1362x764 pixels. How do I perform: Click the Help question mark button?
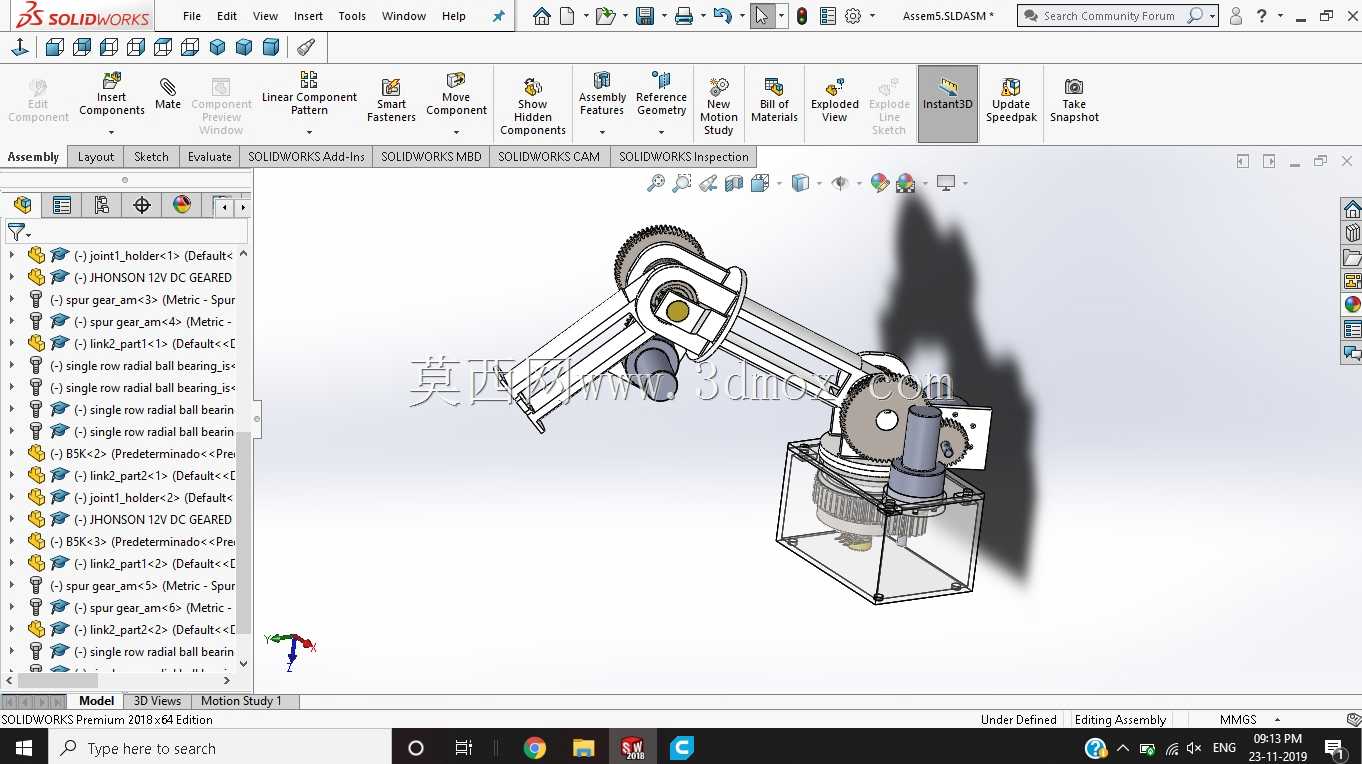point(1262,16)
